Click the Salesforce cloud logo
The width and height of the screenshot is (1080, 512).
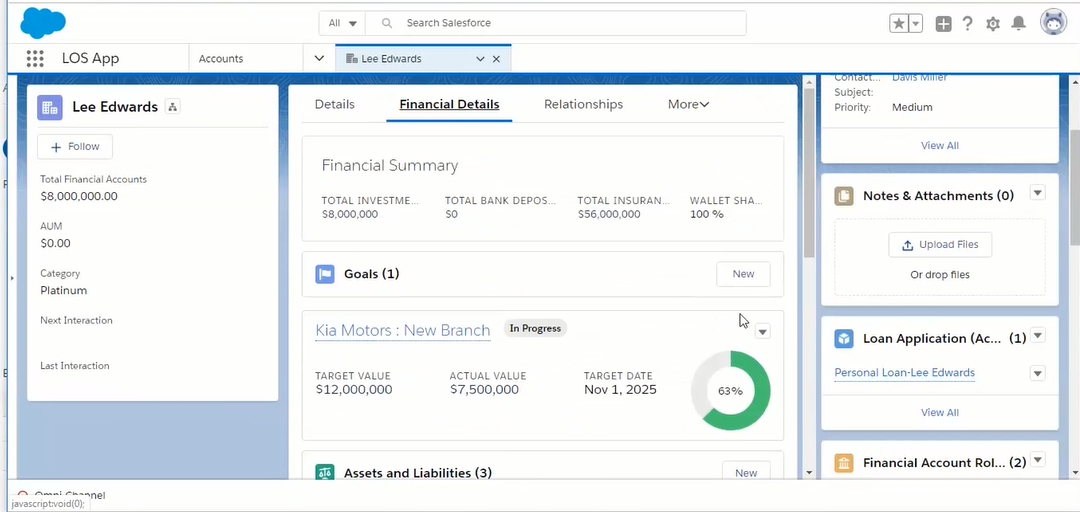[43, 23]
